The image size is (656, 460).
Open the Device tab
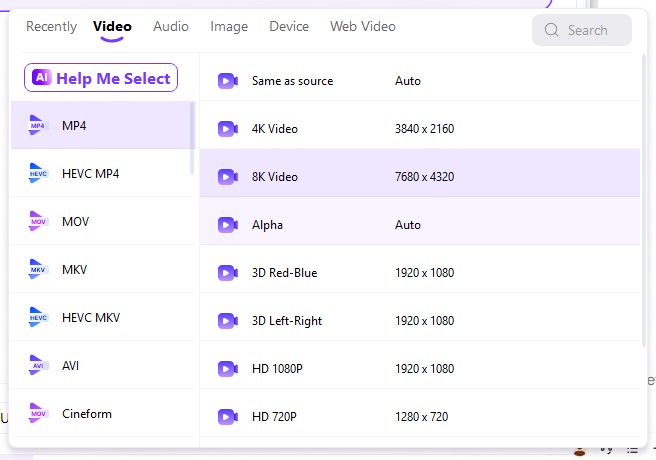pyautogui.click(x=289, y=26)
